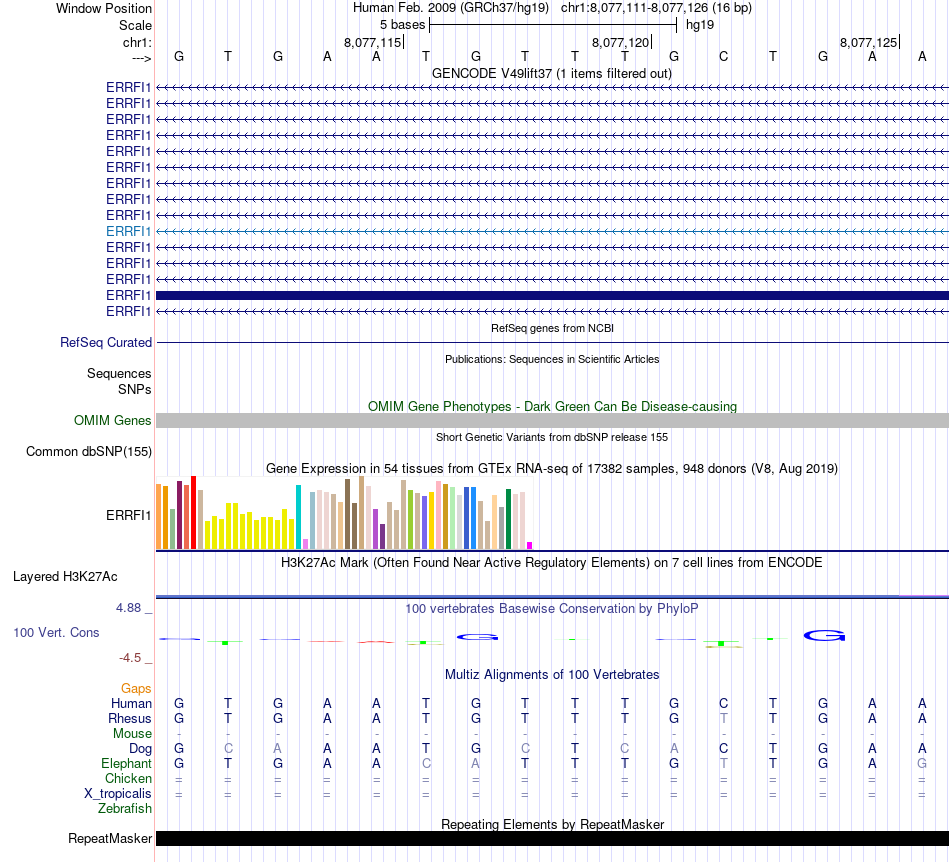
Task: Click the chr1: base position label
Action: [x=137, y=42]
